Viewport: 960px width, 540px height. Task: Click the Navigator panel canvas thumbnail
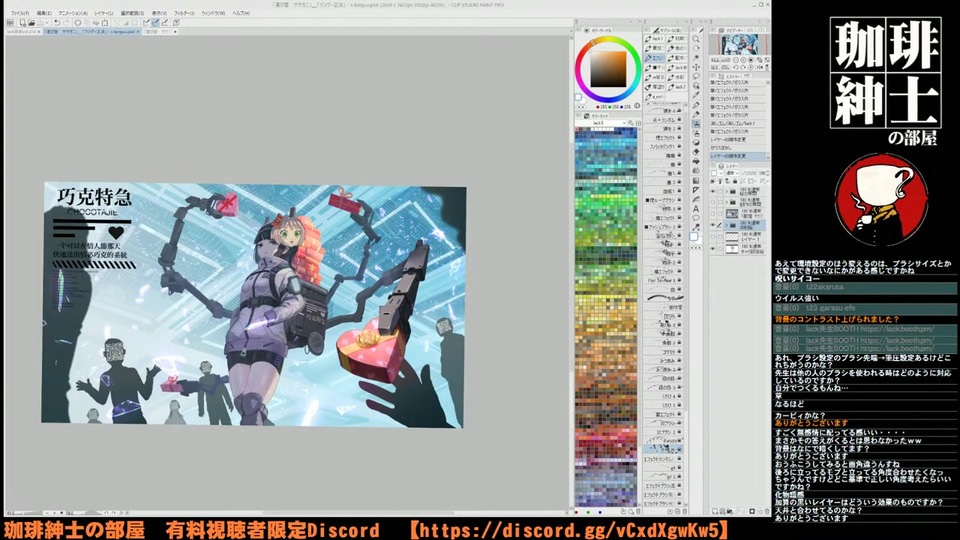click(x=740, y=45)
